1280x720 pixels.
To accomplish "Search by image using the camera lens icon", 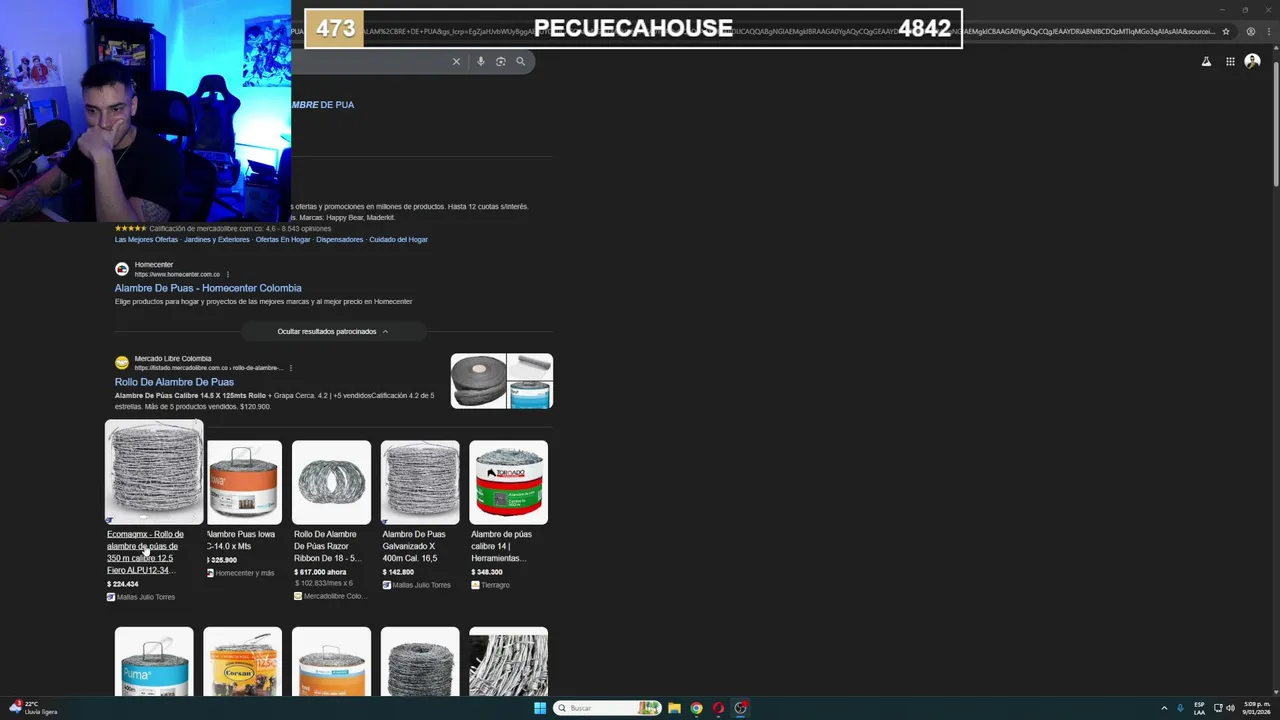I will pos(501,61).
